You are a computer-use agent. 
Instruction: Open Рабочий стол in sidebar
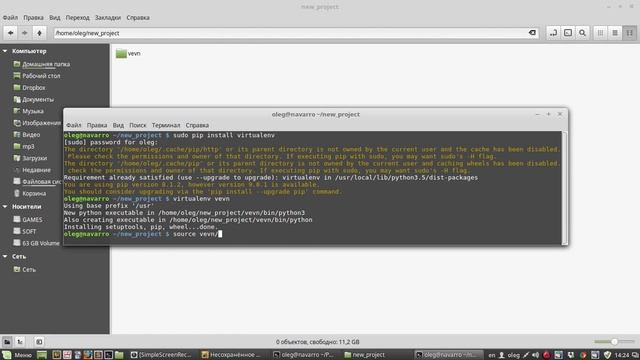click(x=37, y=76)
